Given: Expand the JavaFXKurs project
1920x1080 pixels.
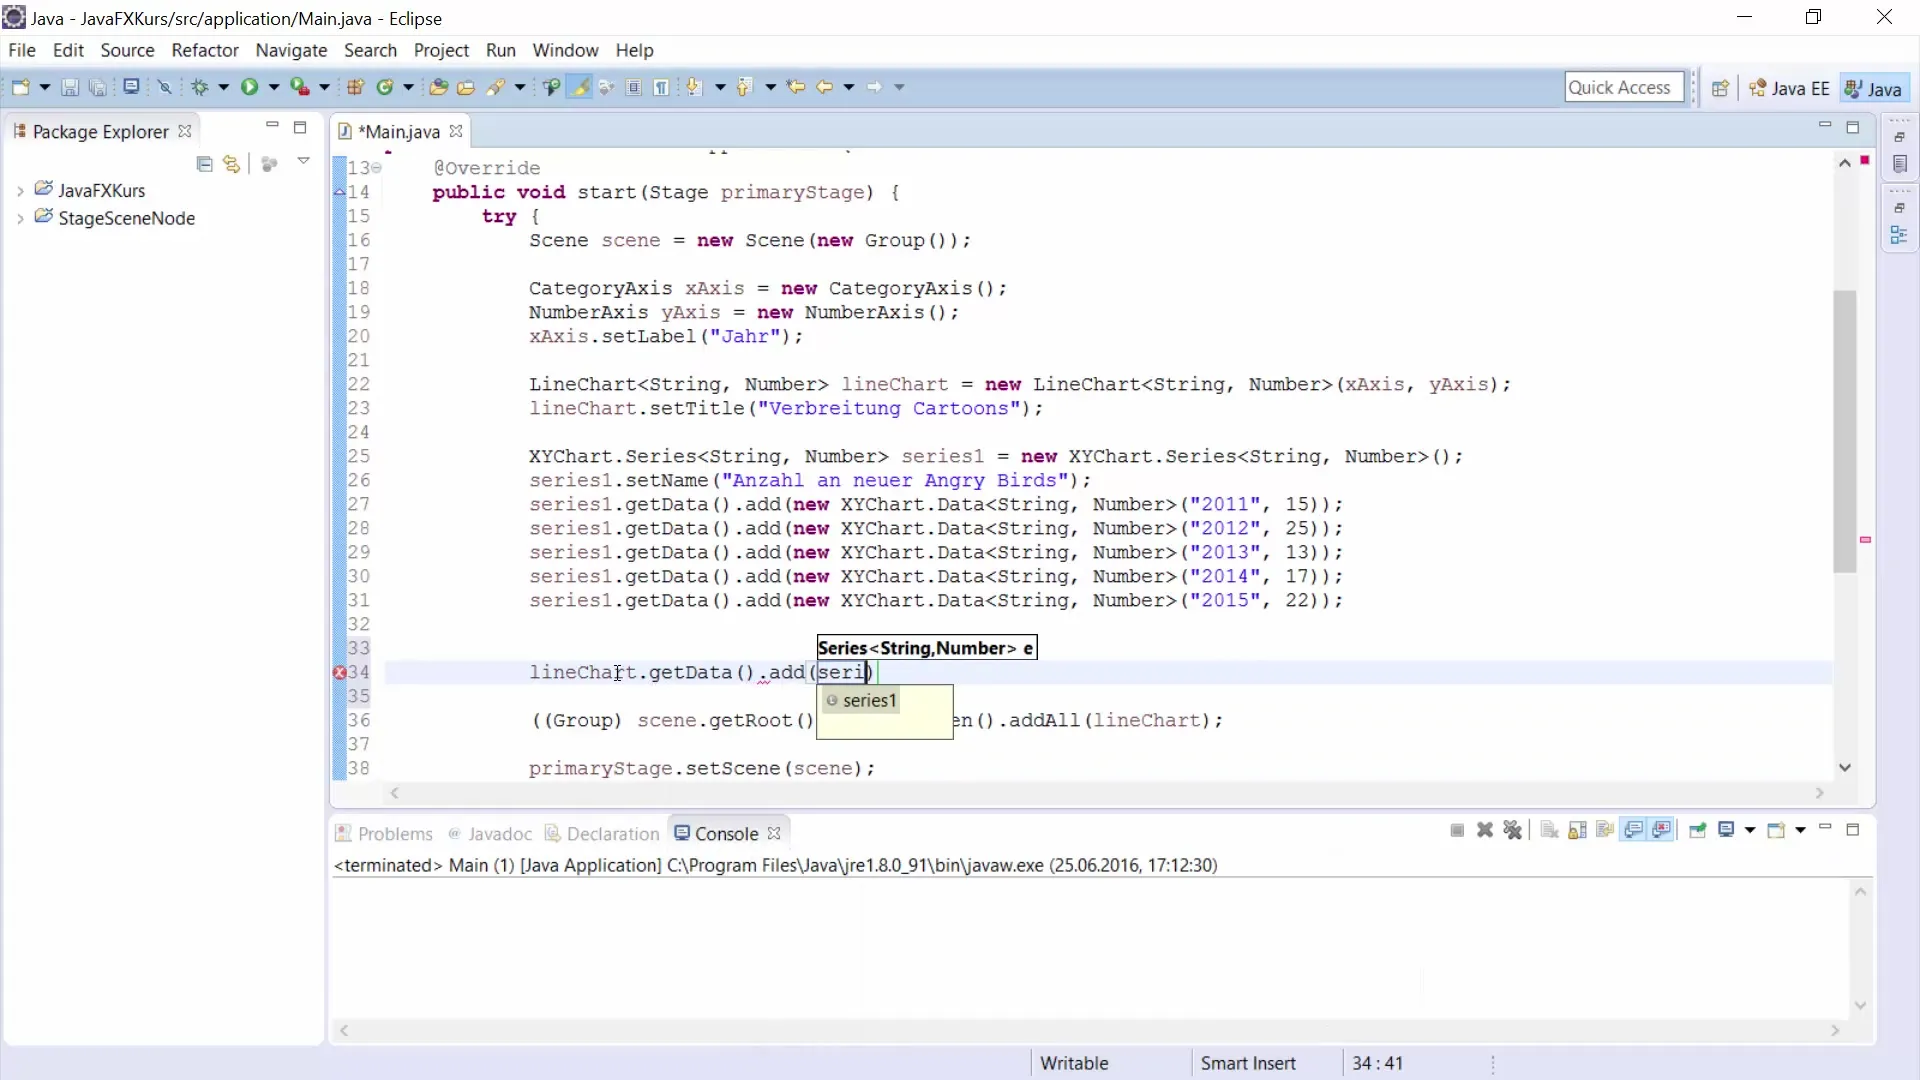Looking at the screenshot, I should tap(20, 191).
